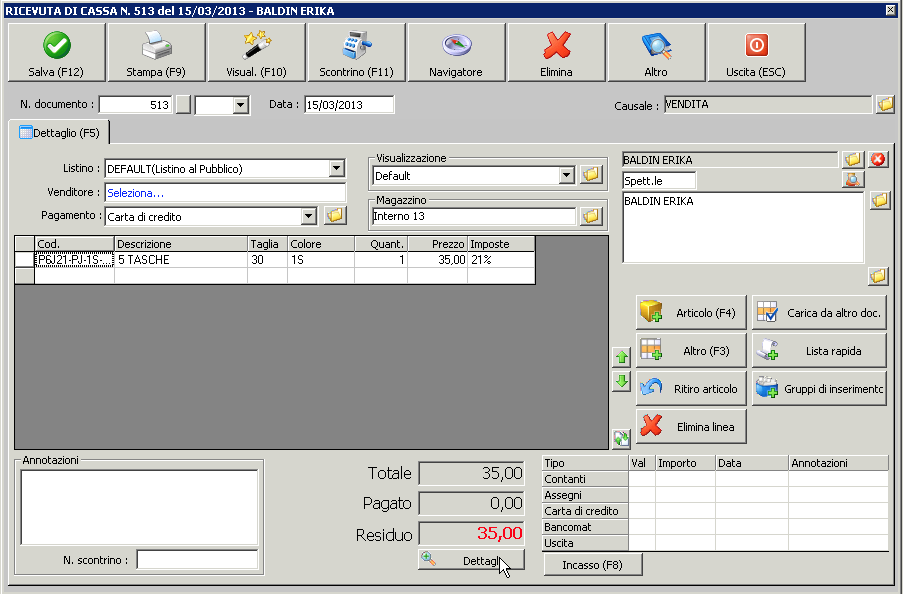Click the Quant. column header

point(381,244)
